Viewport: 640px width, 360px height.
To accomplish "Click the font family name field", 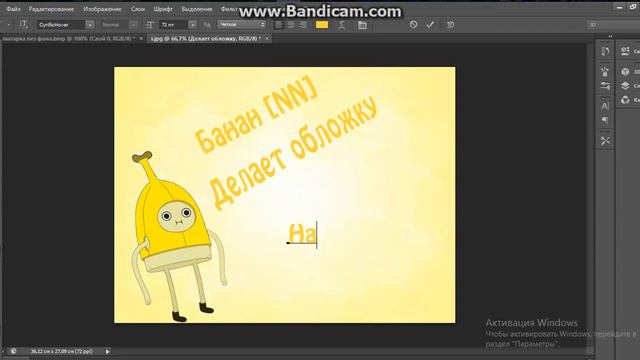I will [x=61, y=25].
